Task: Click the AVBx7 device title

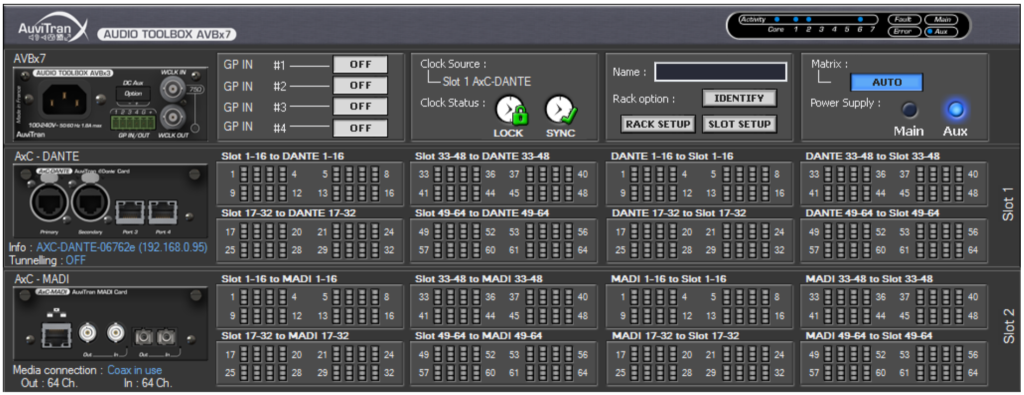Action: tap(29, 59)
